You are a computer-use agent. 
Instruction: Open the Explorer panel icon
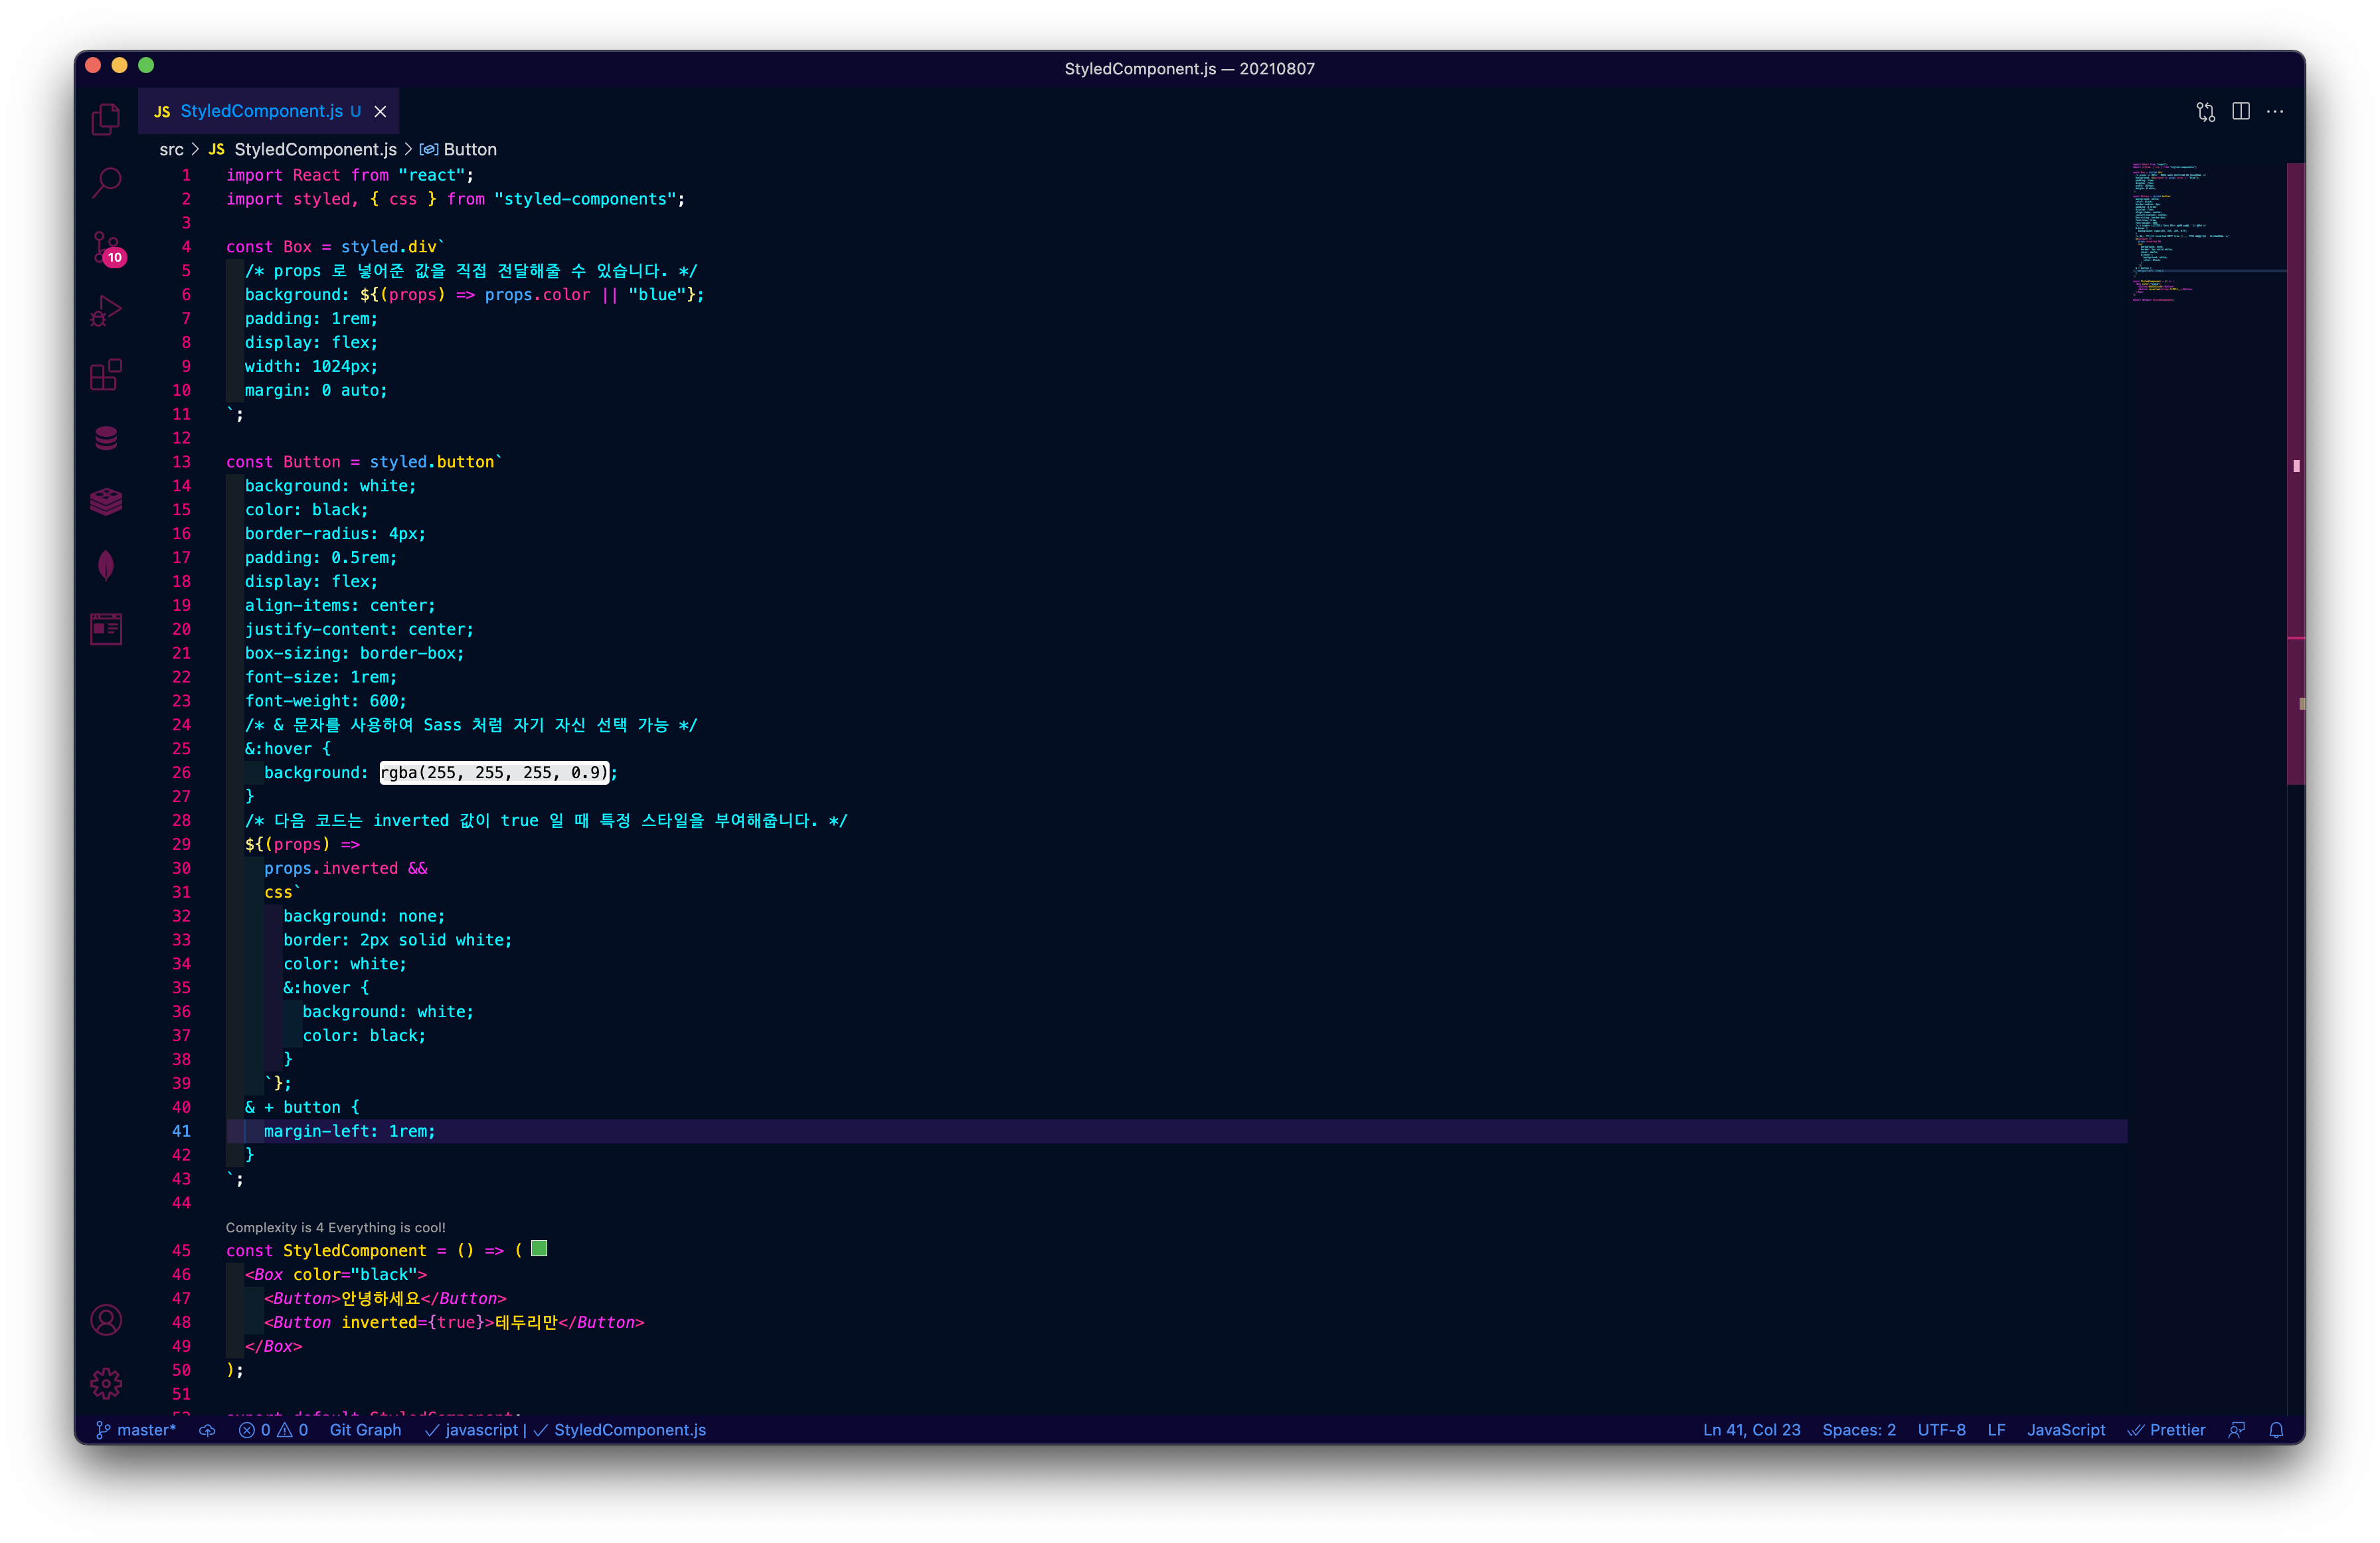pos(106,119)
